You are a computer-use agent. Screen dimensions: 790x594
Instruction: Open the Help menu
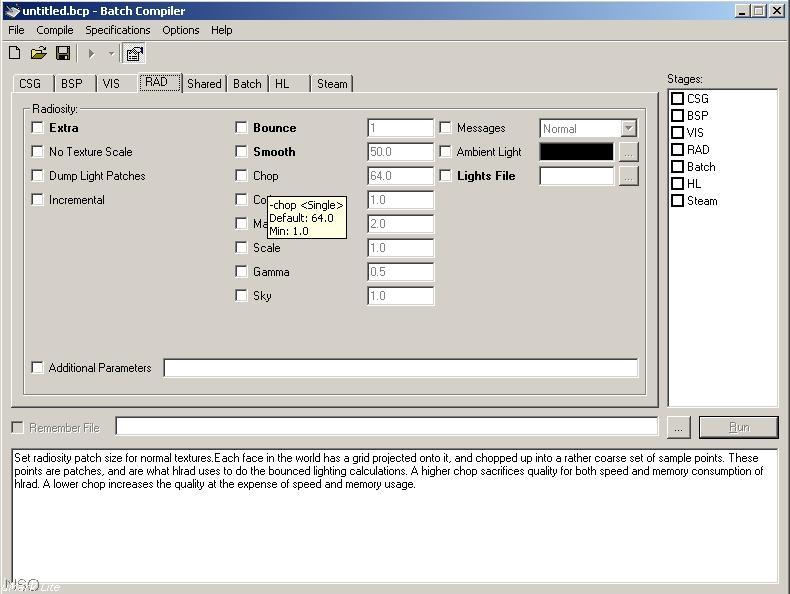pyautogui.click(x=222, y=30)
